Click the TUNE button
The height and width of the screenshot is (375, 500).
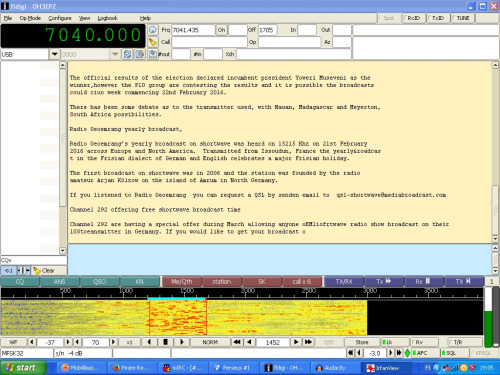coord(463,18)
